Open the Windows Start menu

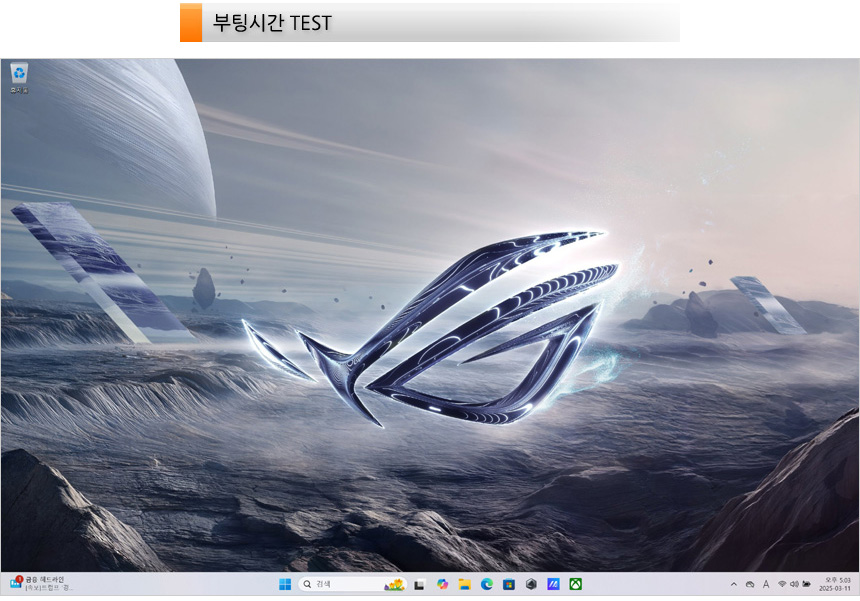(284, 584)
